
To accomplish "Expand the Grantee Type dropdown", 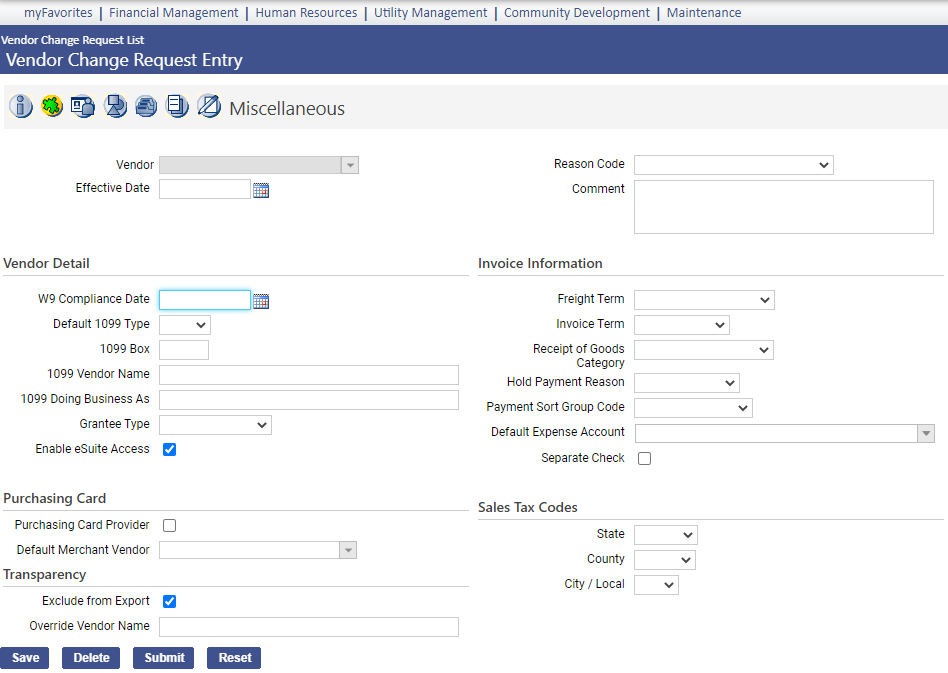I will click(215, 425).
